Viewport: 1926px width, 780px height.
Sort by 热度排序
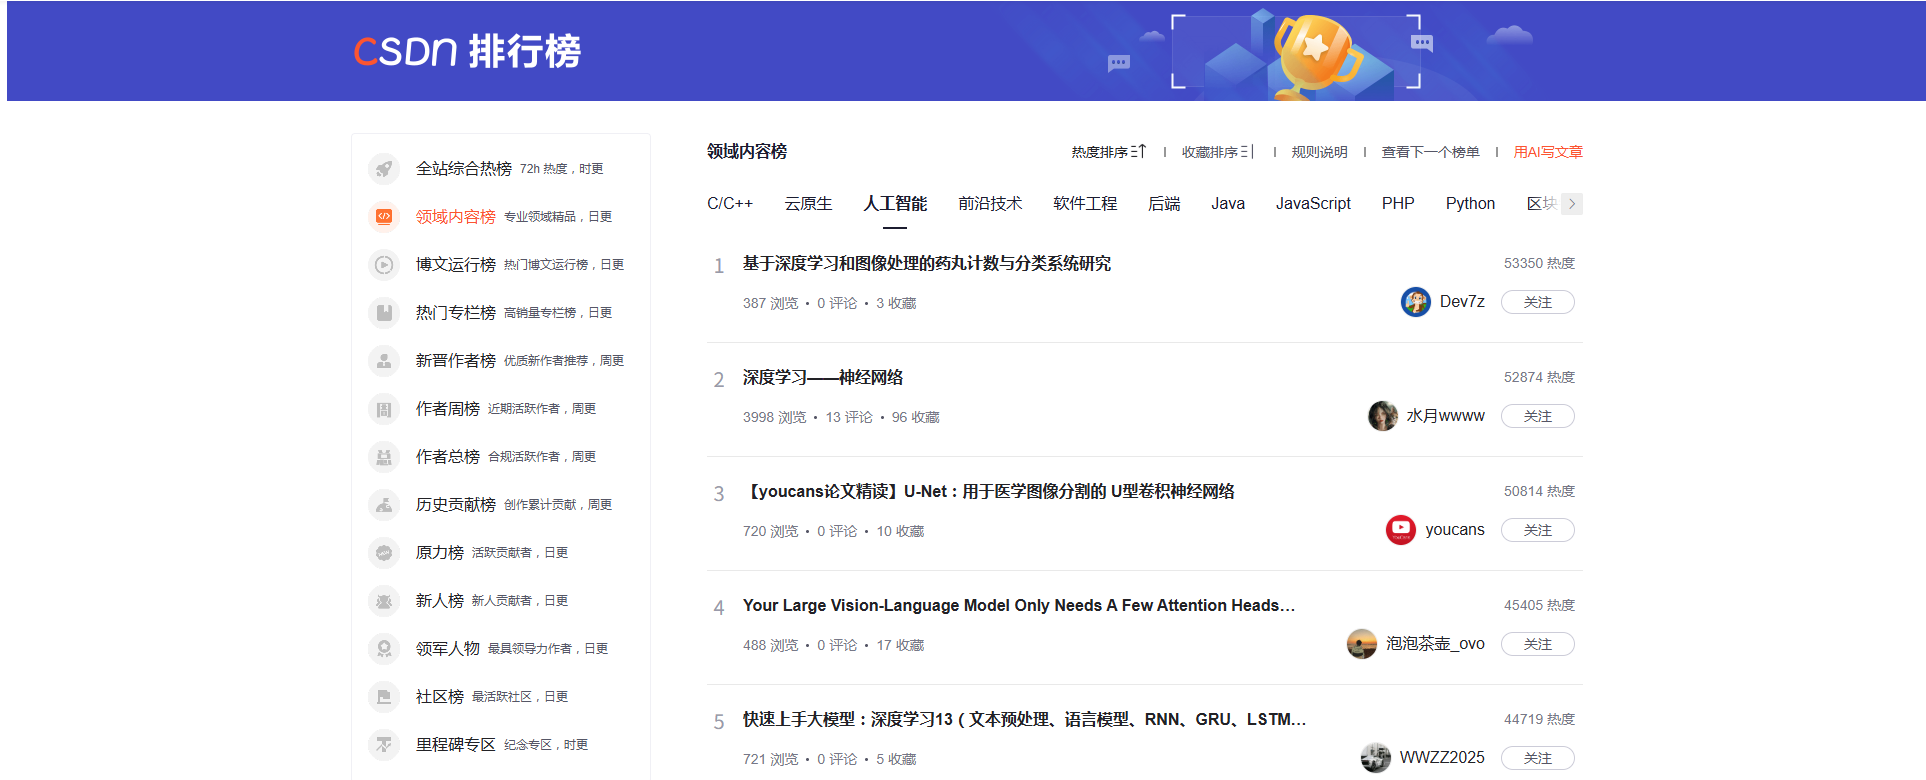click(x=1108, y=152)
